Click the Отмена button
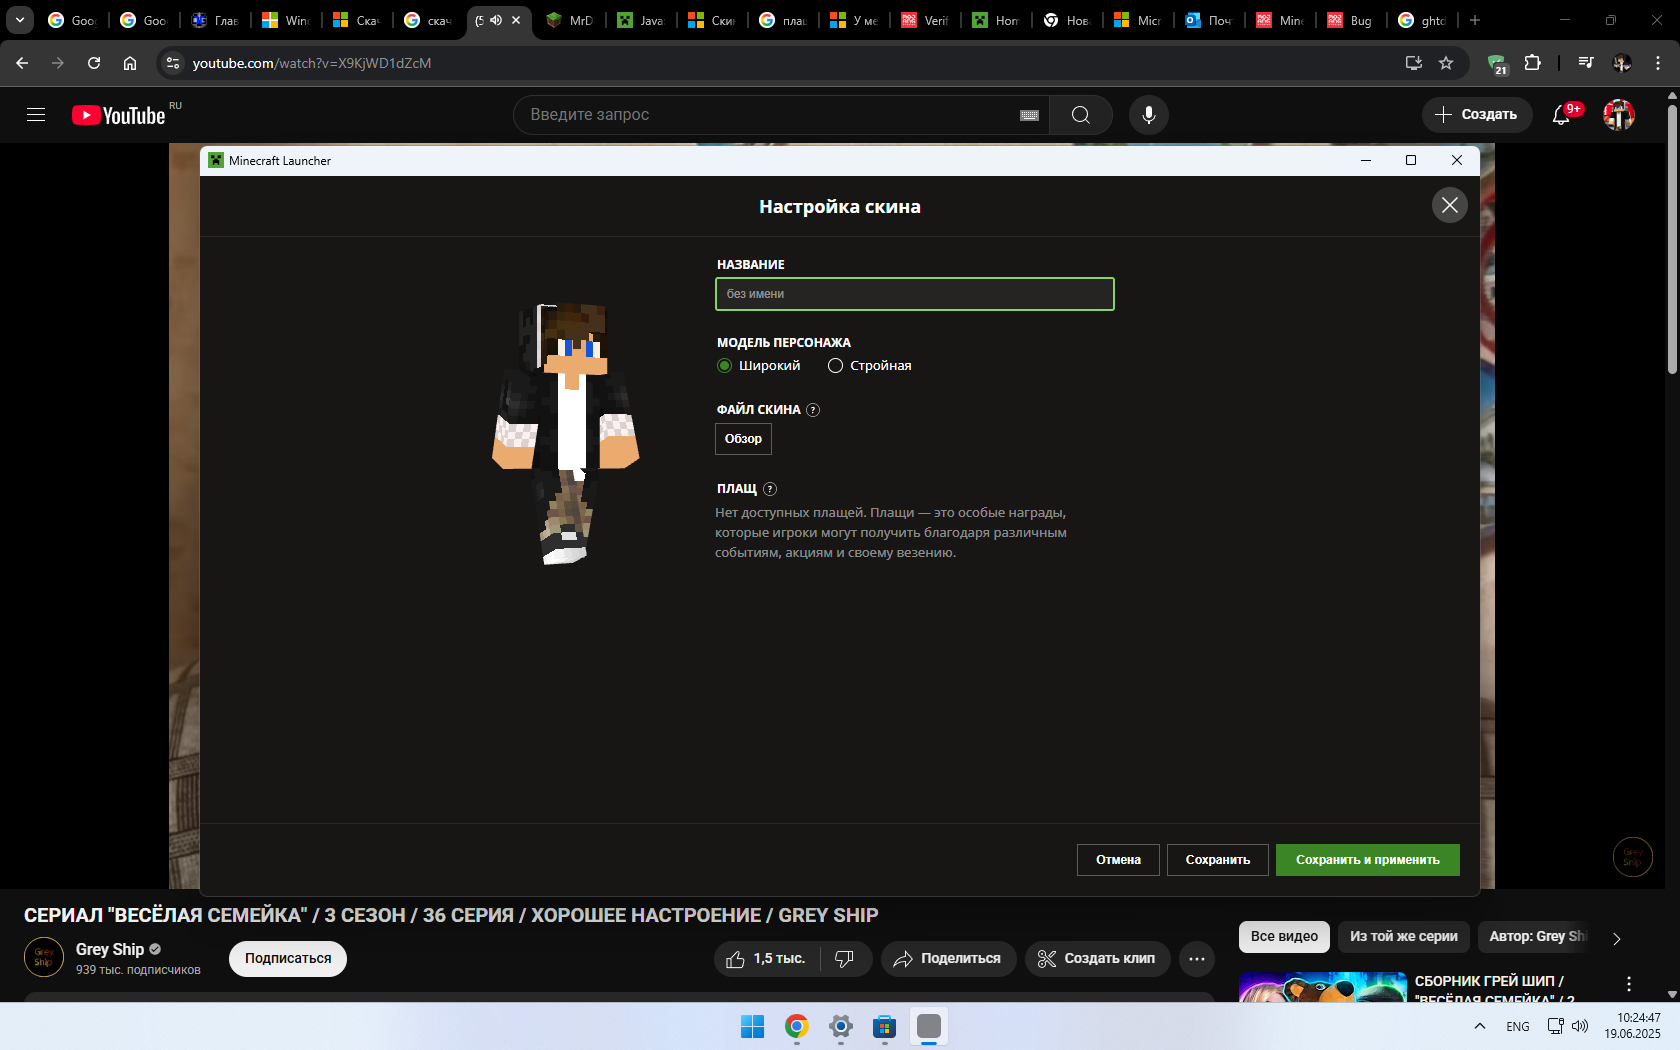 pyautogui.click(x=1118, y=860)
